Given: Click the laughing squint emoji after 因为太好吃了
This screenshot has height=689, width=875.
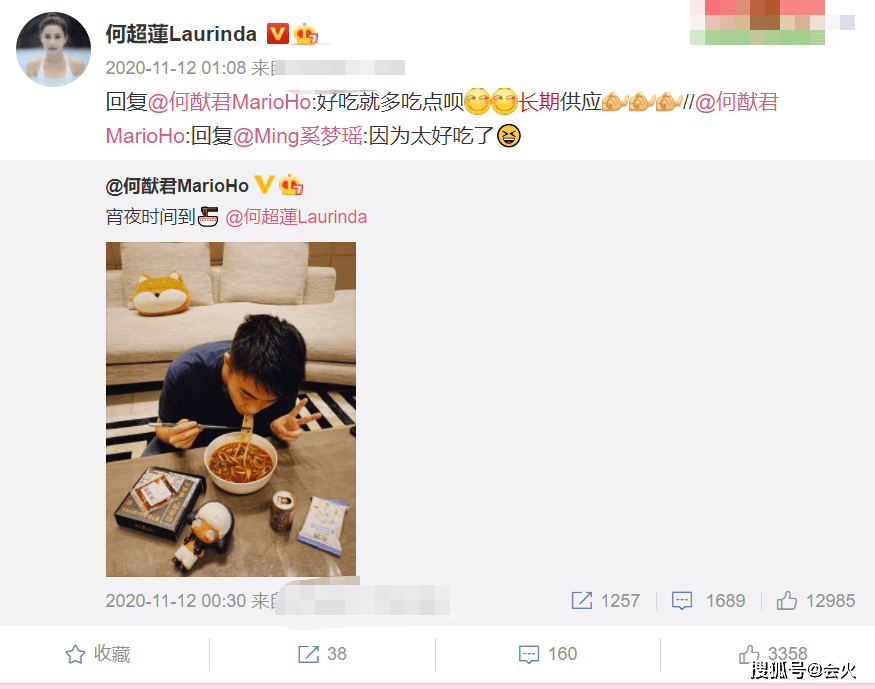Looking at the screenshot, I should [508, 136].
